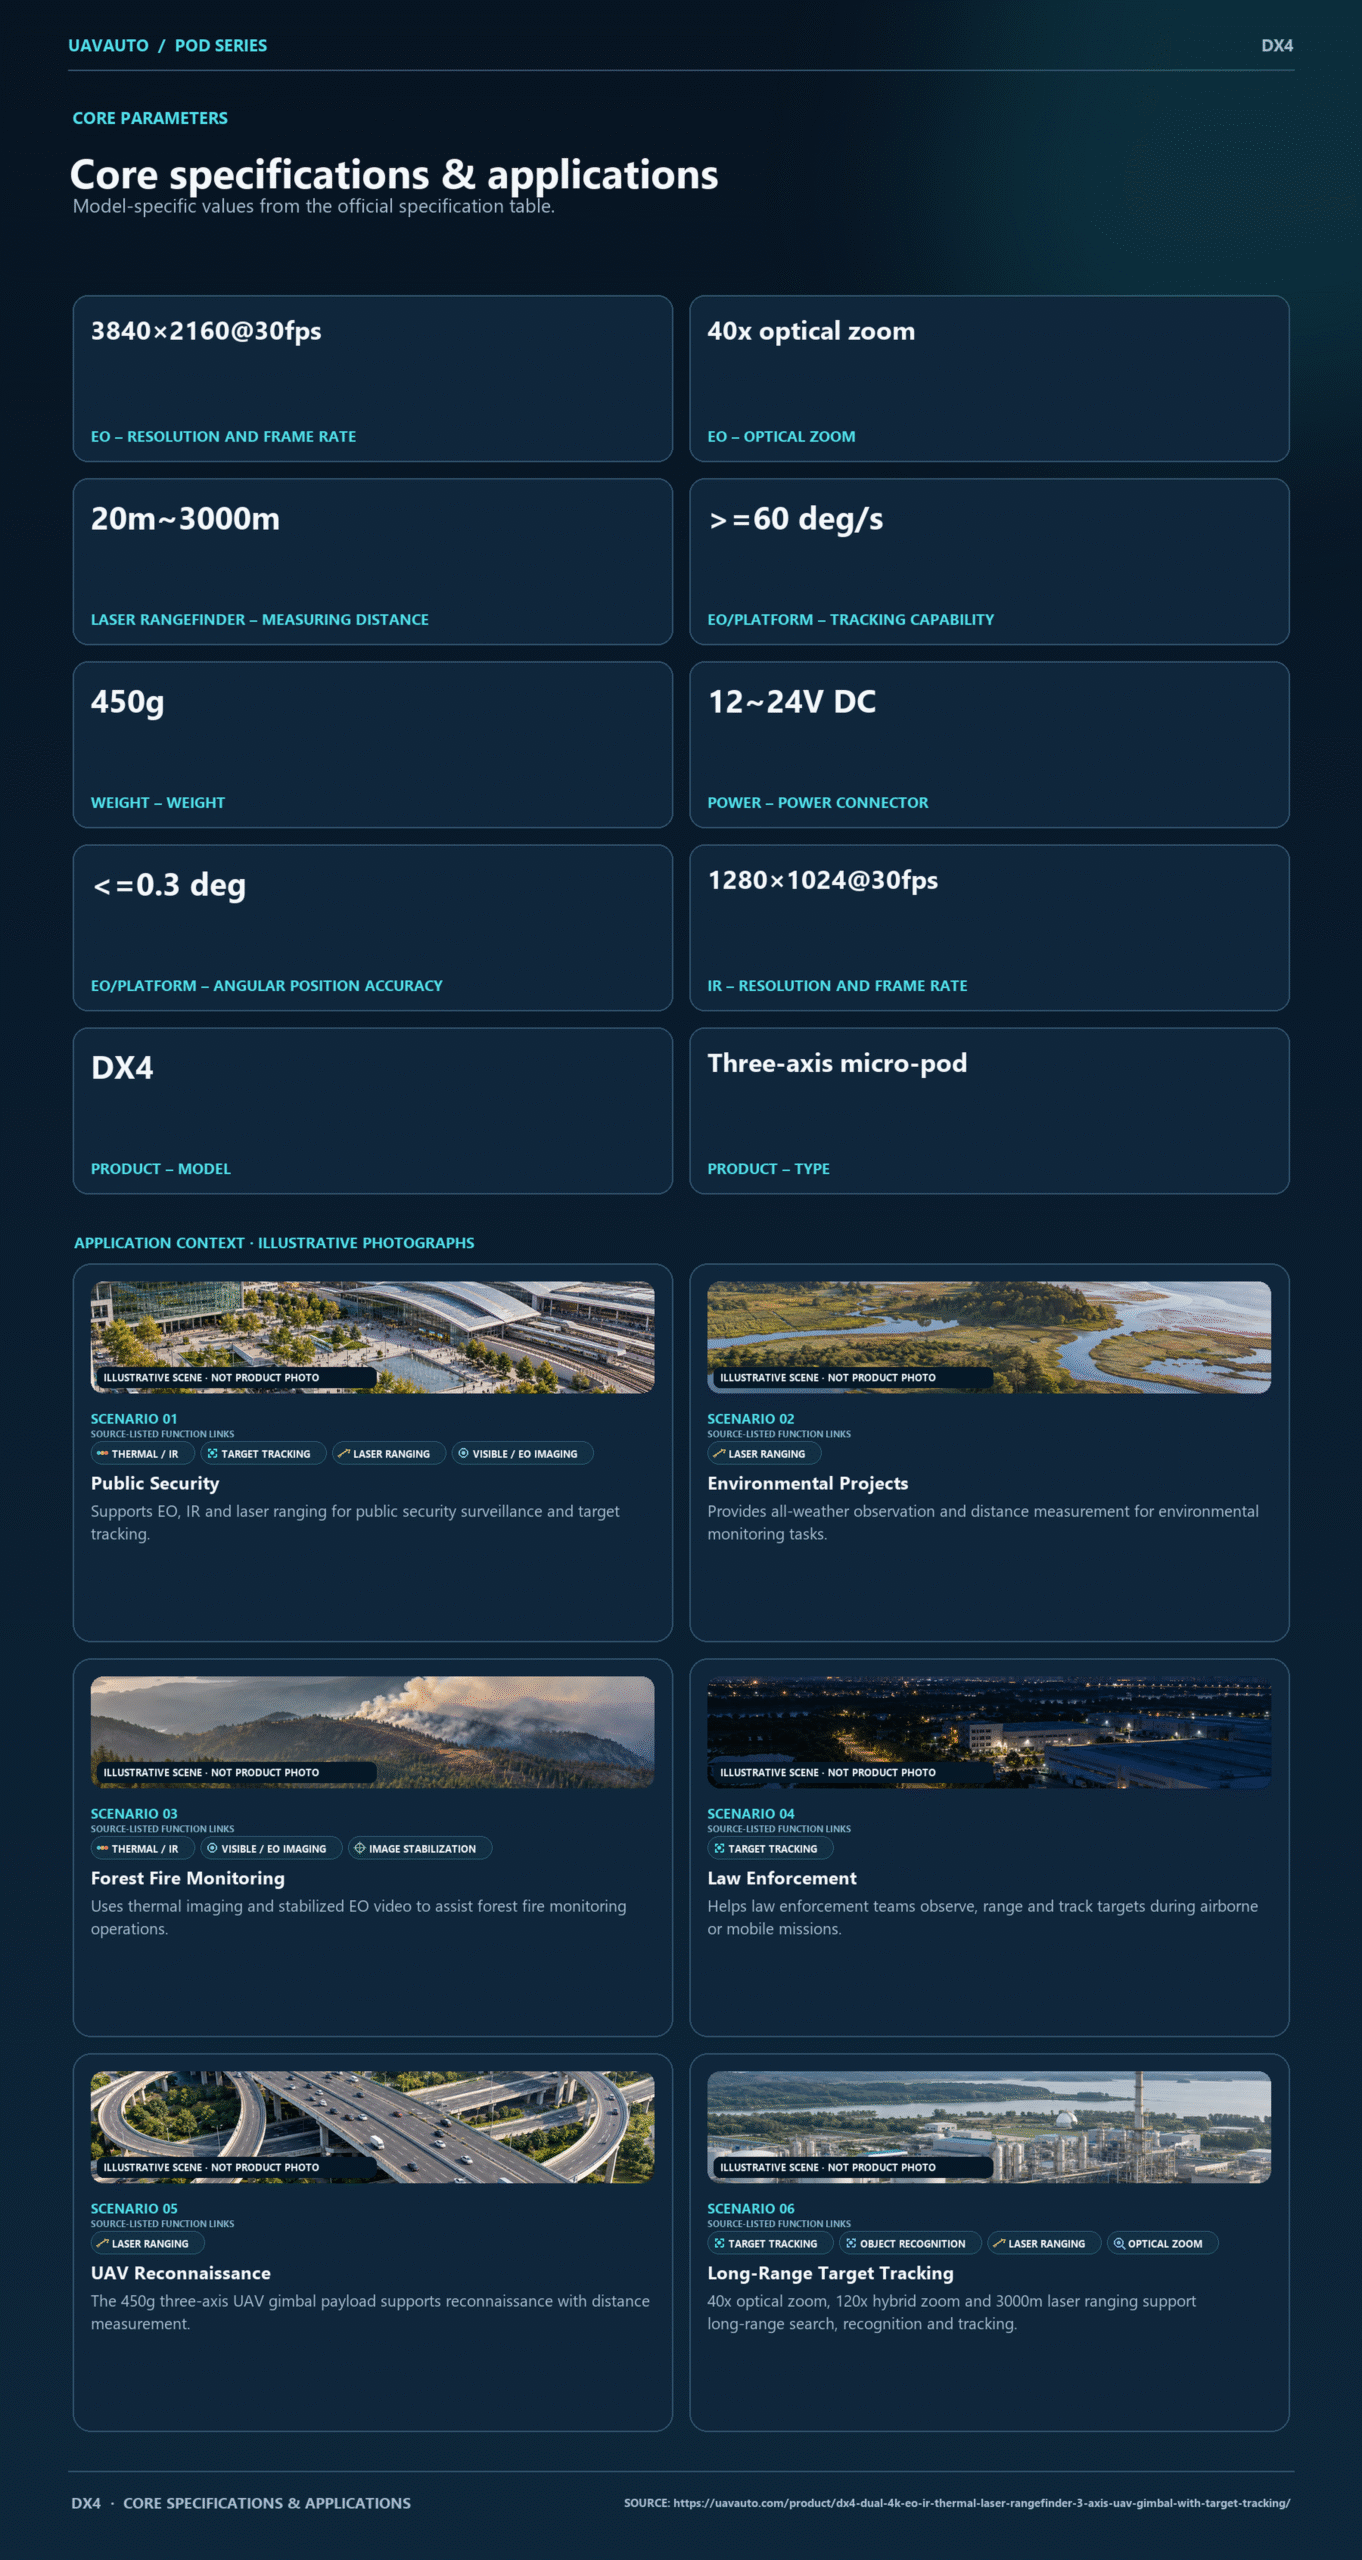Open the UAVAUTO breadcrumb link

tap(108, 46)
